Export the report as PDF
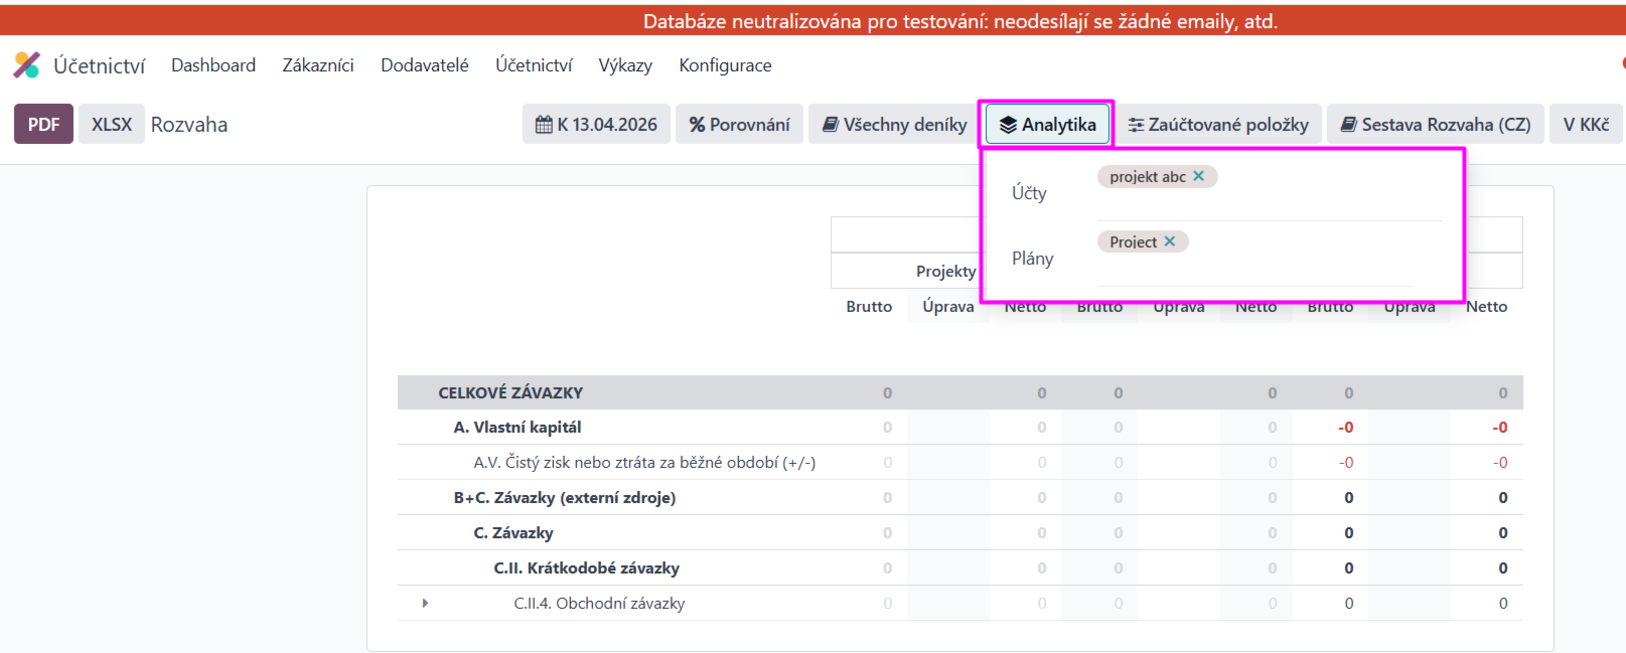Viewport: 1626px width, 653px height. point(44,124)
